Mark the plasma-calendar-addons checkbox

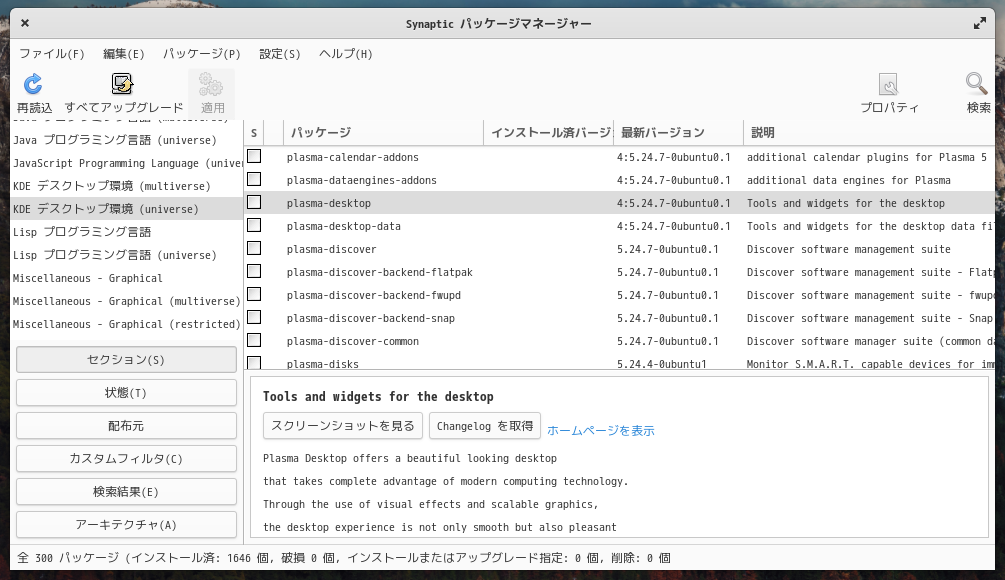254,156
